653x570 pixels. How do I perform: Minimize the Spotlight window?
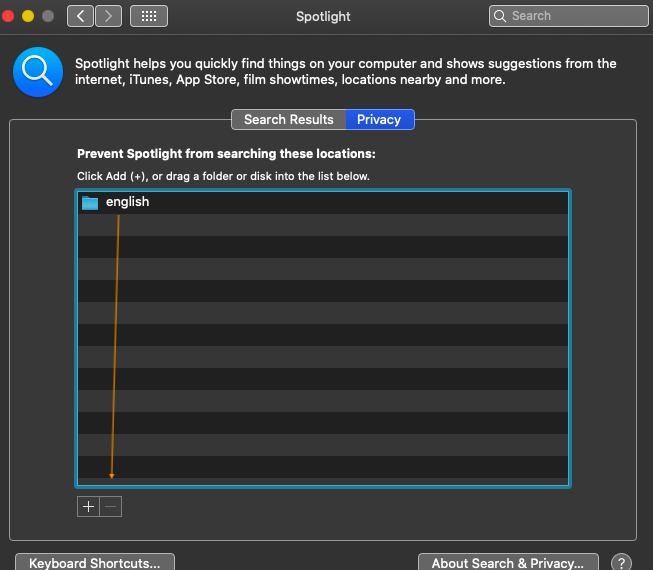coord(28,16)
